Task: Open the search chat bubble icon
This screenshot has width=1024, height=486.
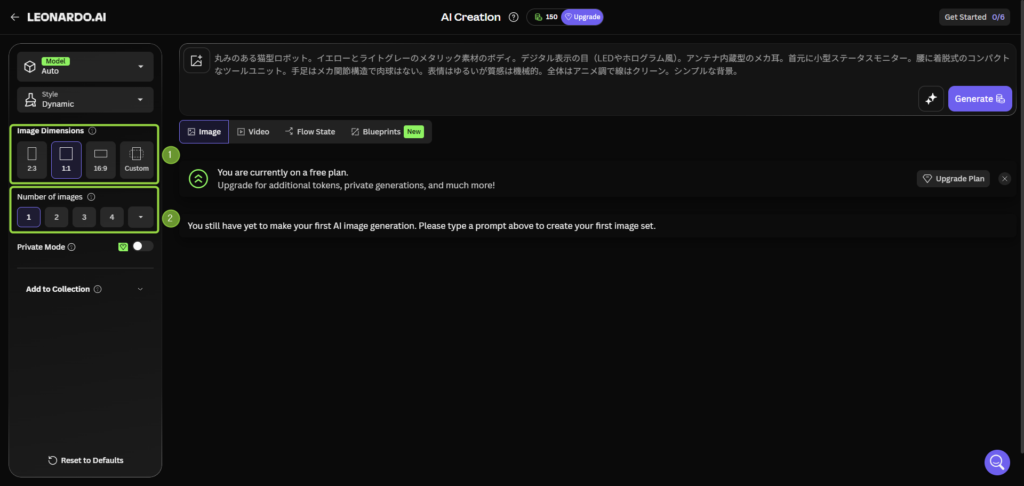Action: (996, 461)
